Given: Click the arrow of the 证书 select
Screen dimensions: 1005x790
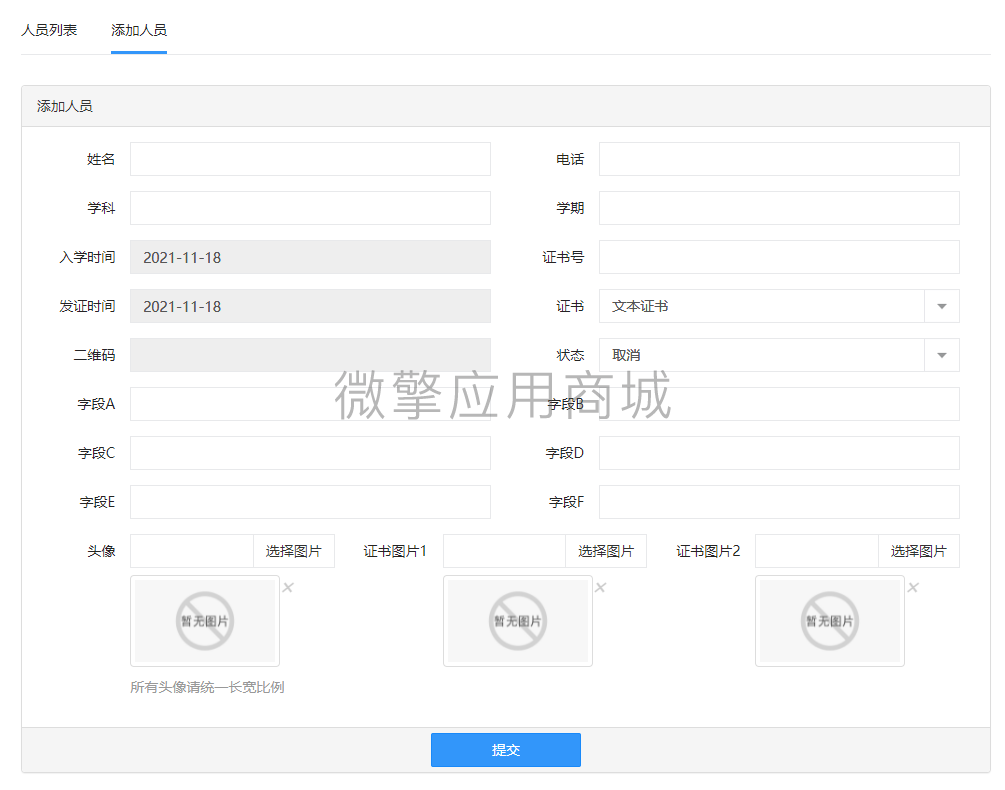Looking at the screenshot, I should pyautogui.click(x=942, y=306).
